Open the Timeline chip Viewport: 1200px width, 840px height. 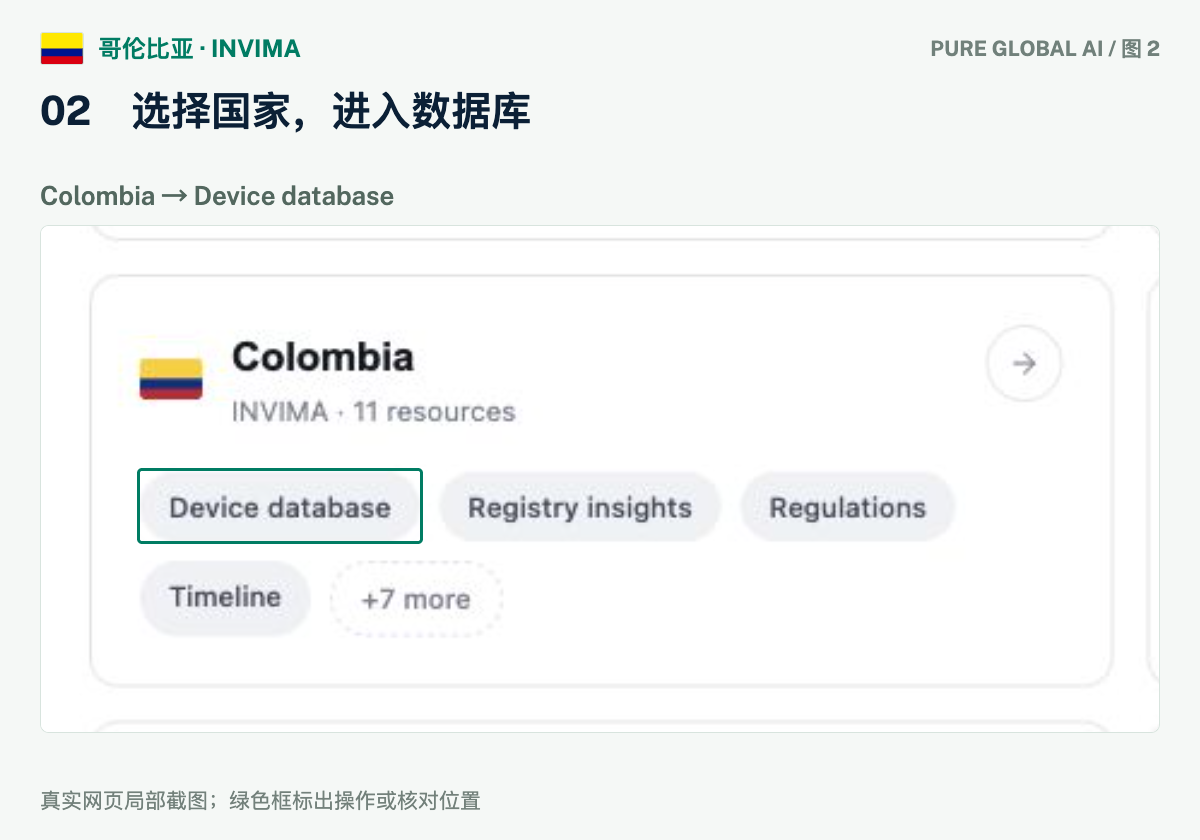(225, 597)
